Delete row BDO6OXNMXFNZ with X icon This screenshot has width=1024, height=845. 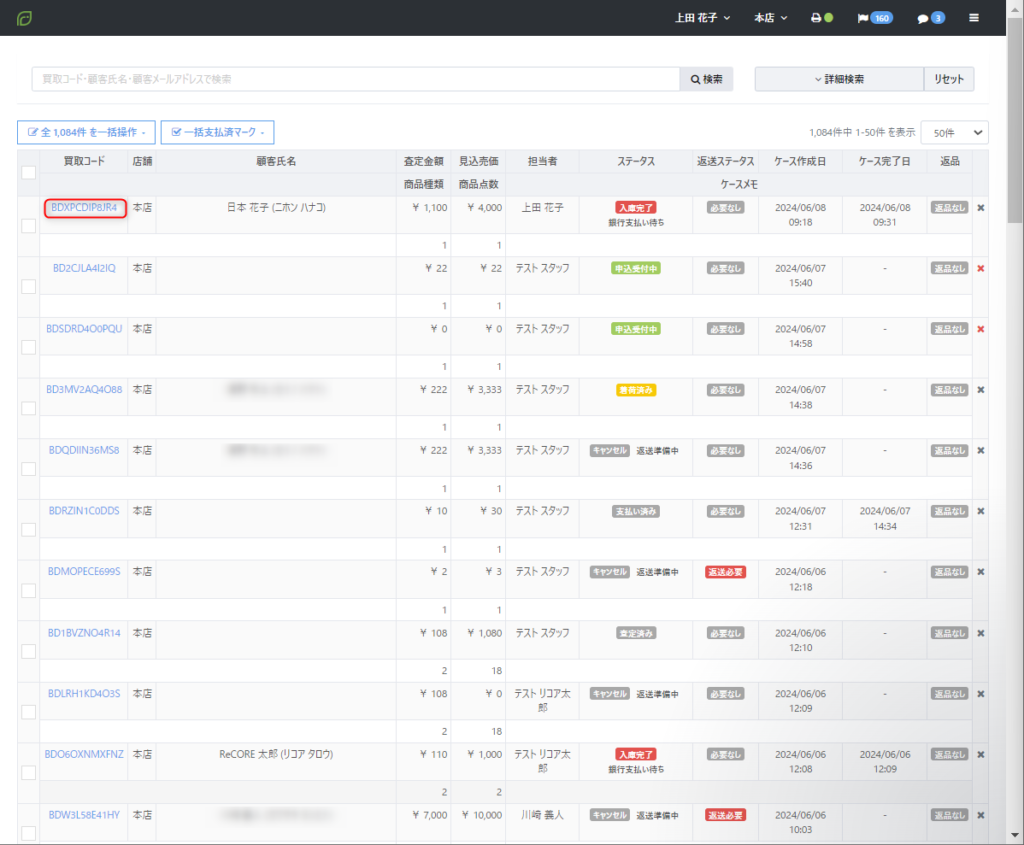(980, 755)
